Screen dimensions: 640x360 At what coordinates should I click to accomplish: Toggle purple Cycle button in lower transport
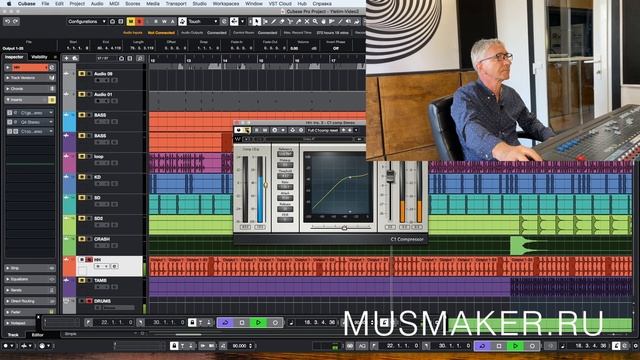[482, 346]
